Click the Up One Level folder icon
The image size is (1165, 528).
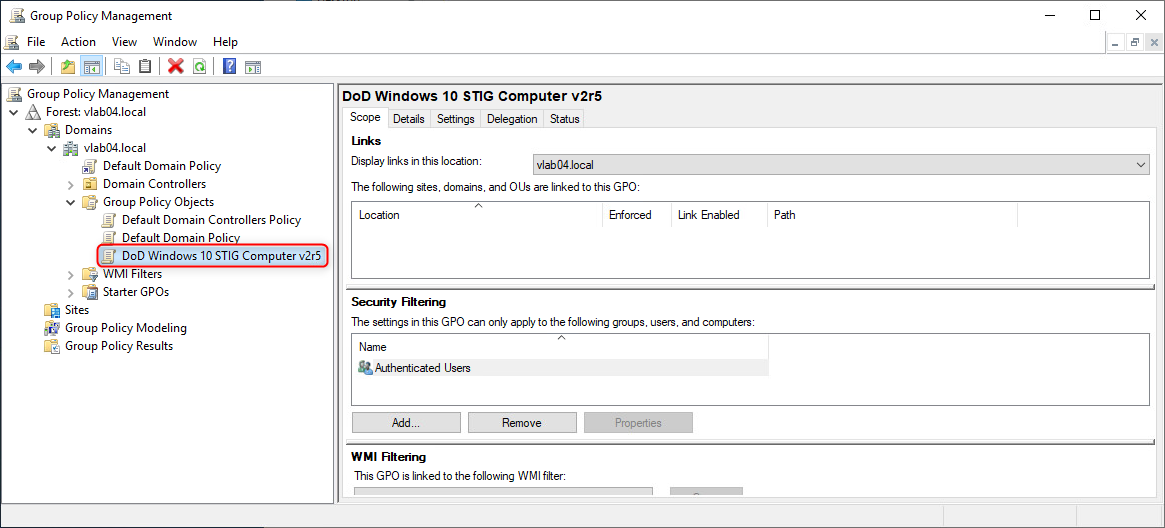68,67
